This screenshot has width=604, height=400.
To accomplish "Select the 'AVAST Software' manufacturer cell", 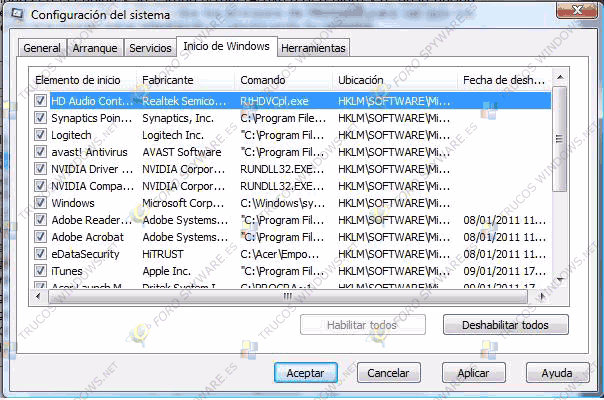I will [x=182, y=152].
